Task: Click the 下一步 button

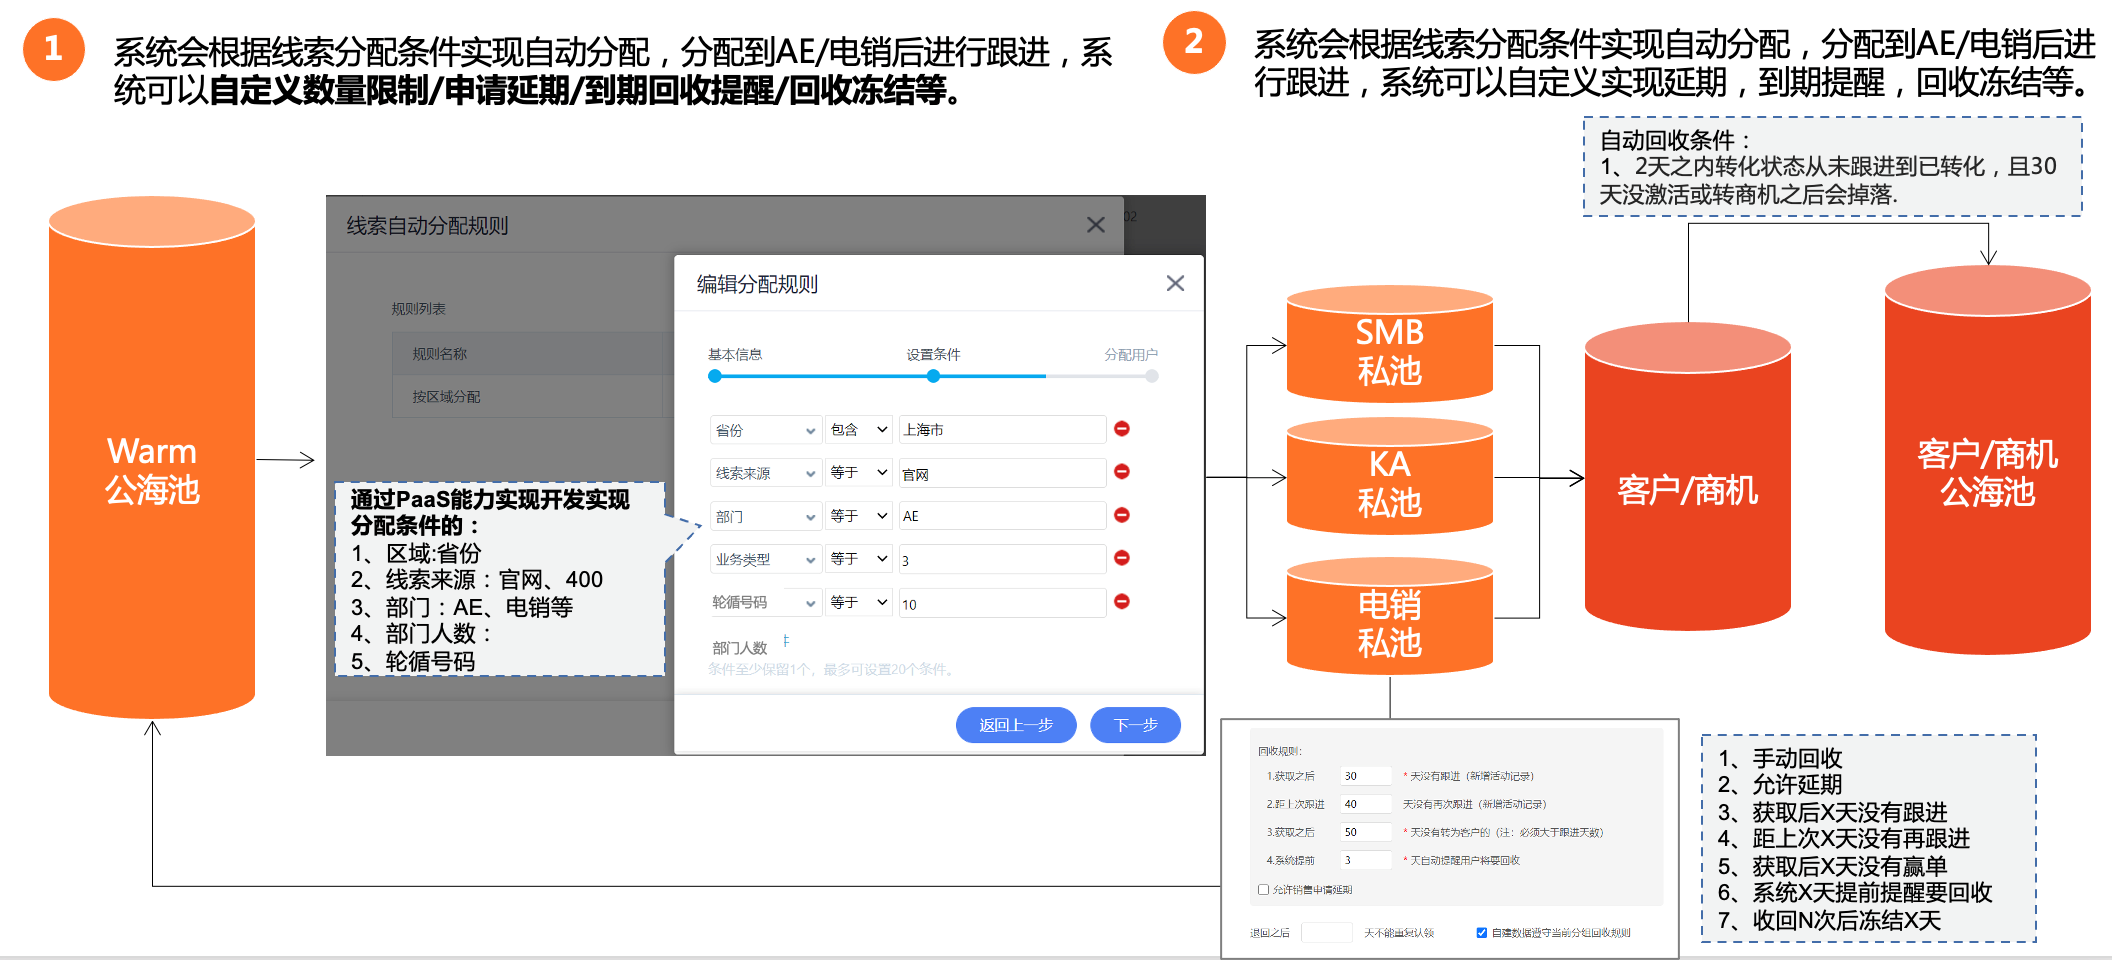Action: pos(1135,725)
